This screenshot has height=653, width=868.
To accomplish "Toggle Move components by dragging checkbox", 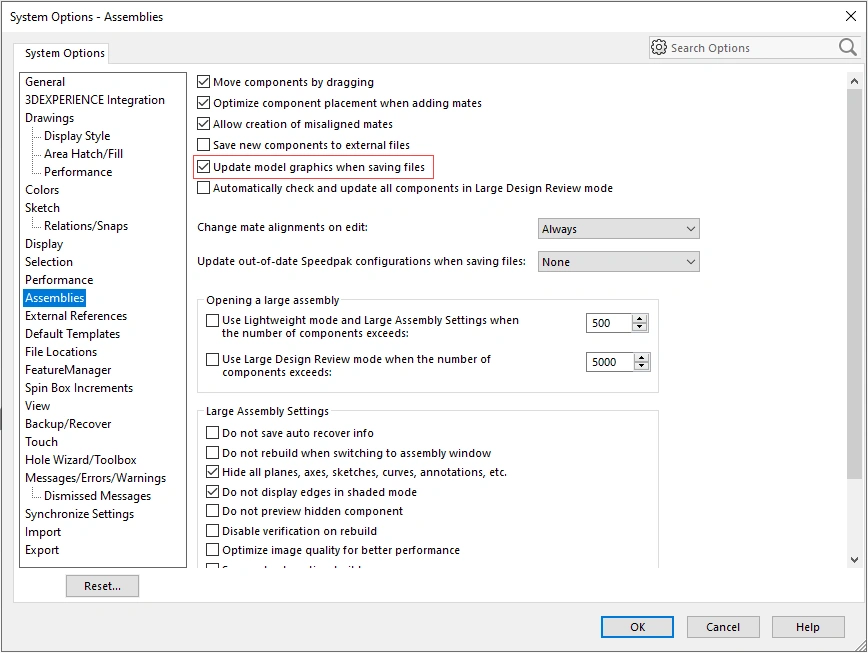I will (x=204, y=82).
